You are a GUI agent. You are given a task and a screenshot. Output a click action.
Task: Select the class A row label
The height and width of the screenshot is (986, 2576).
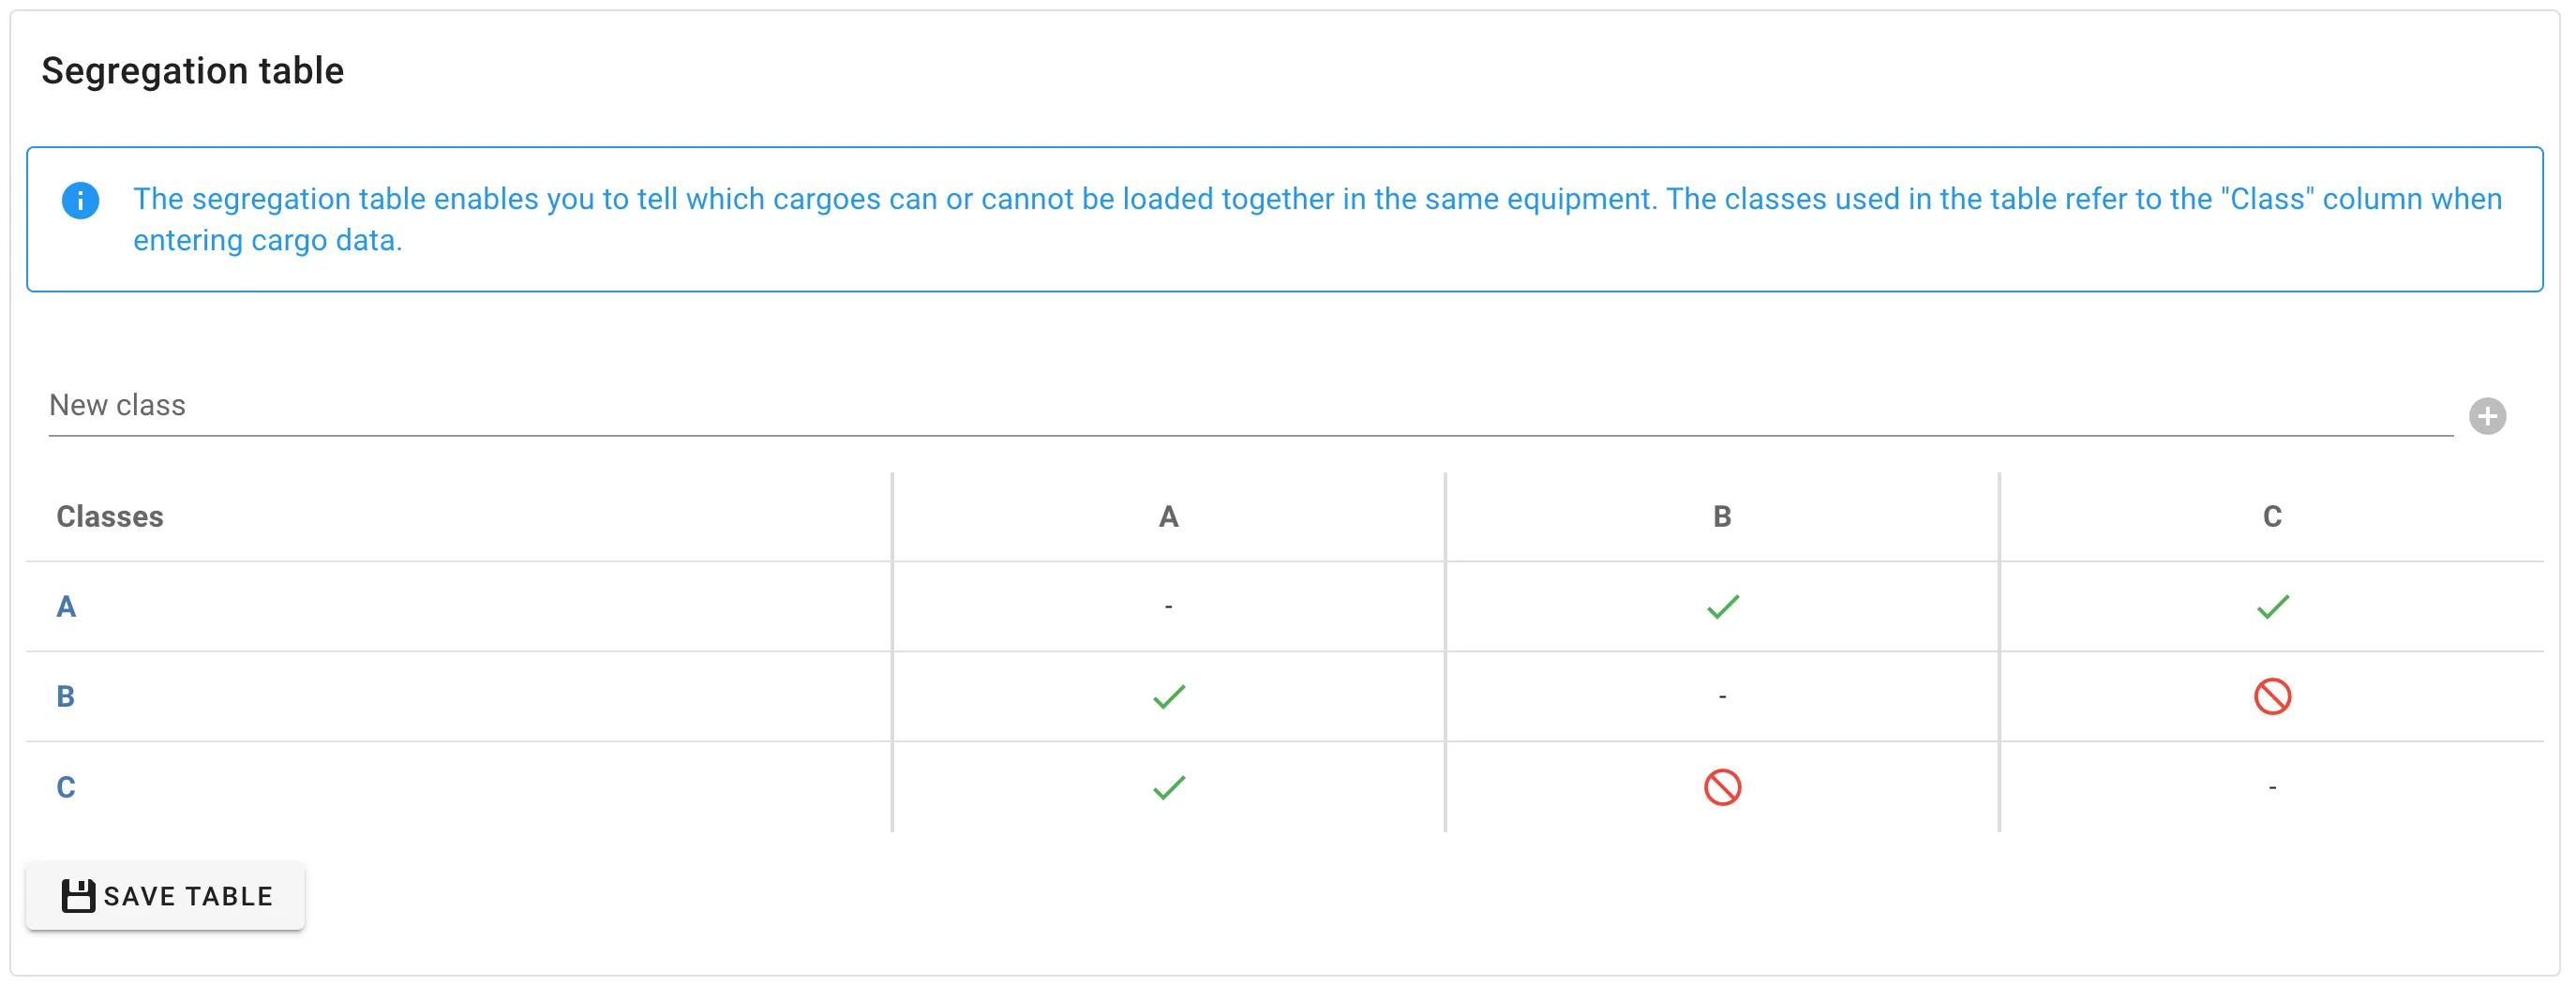66,605
